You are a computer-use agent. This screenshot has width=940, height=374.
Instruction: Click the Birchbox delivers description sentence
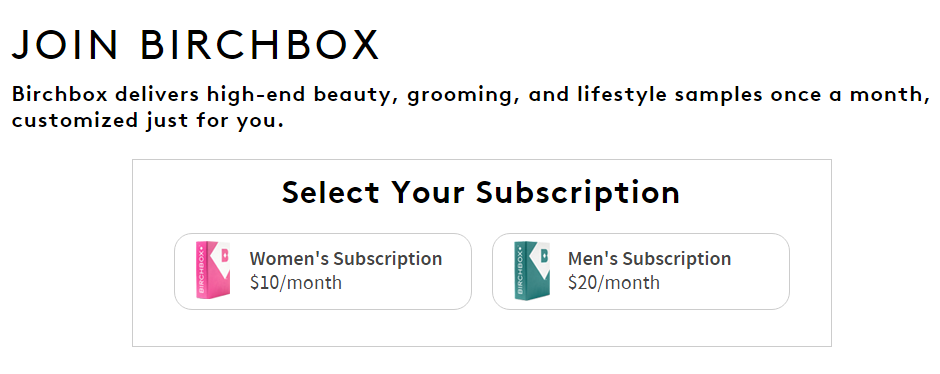tap(471, 108)
